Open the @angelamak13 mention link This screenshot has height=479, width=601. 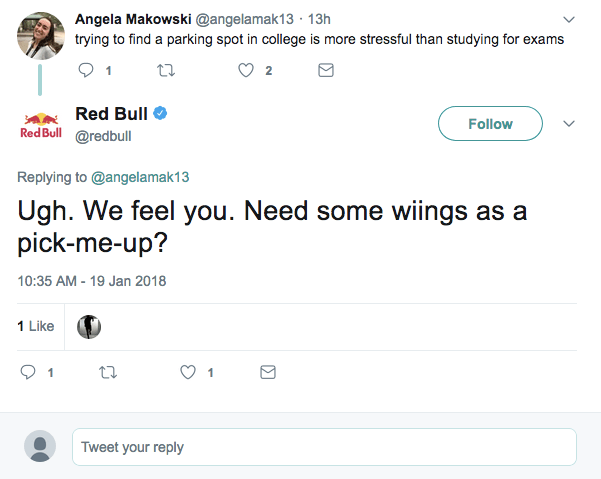[140, 177]
